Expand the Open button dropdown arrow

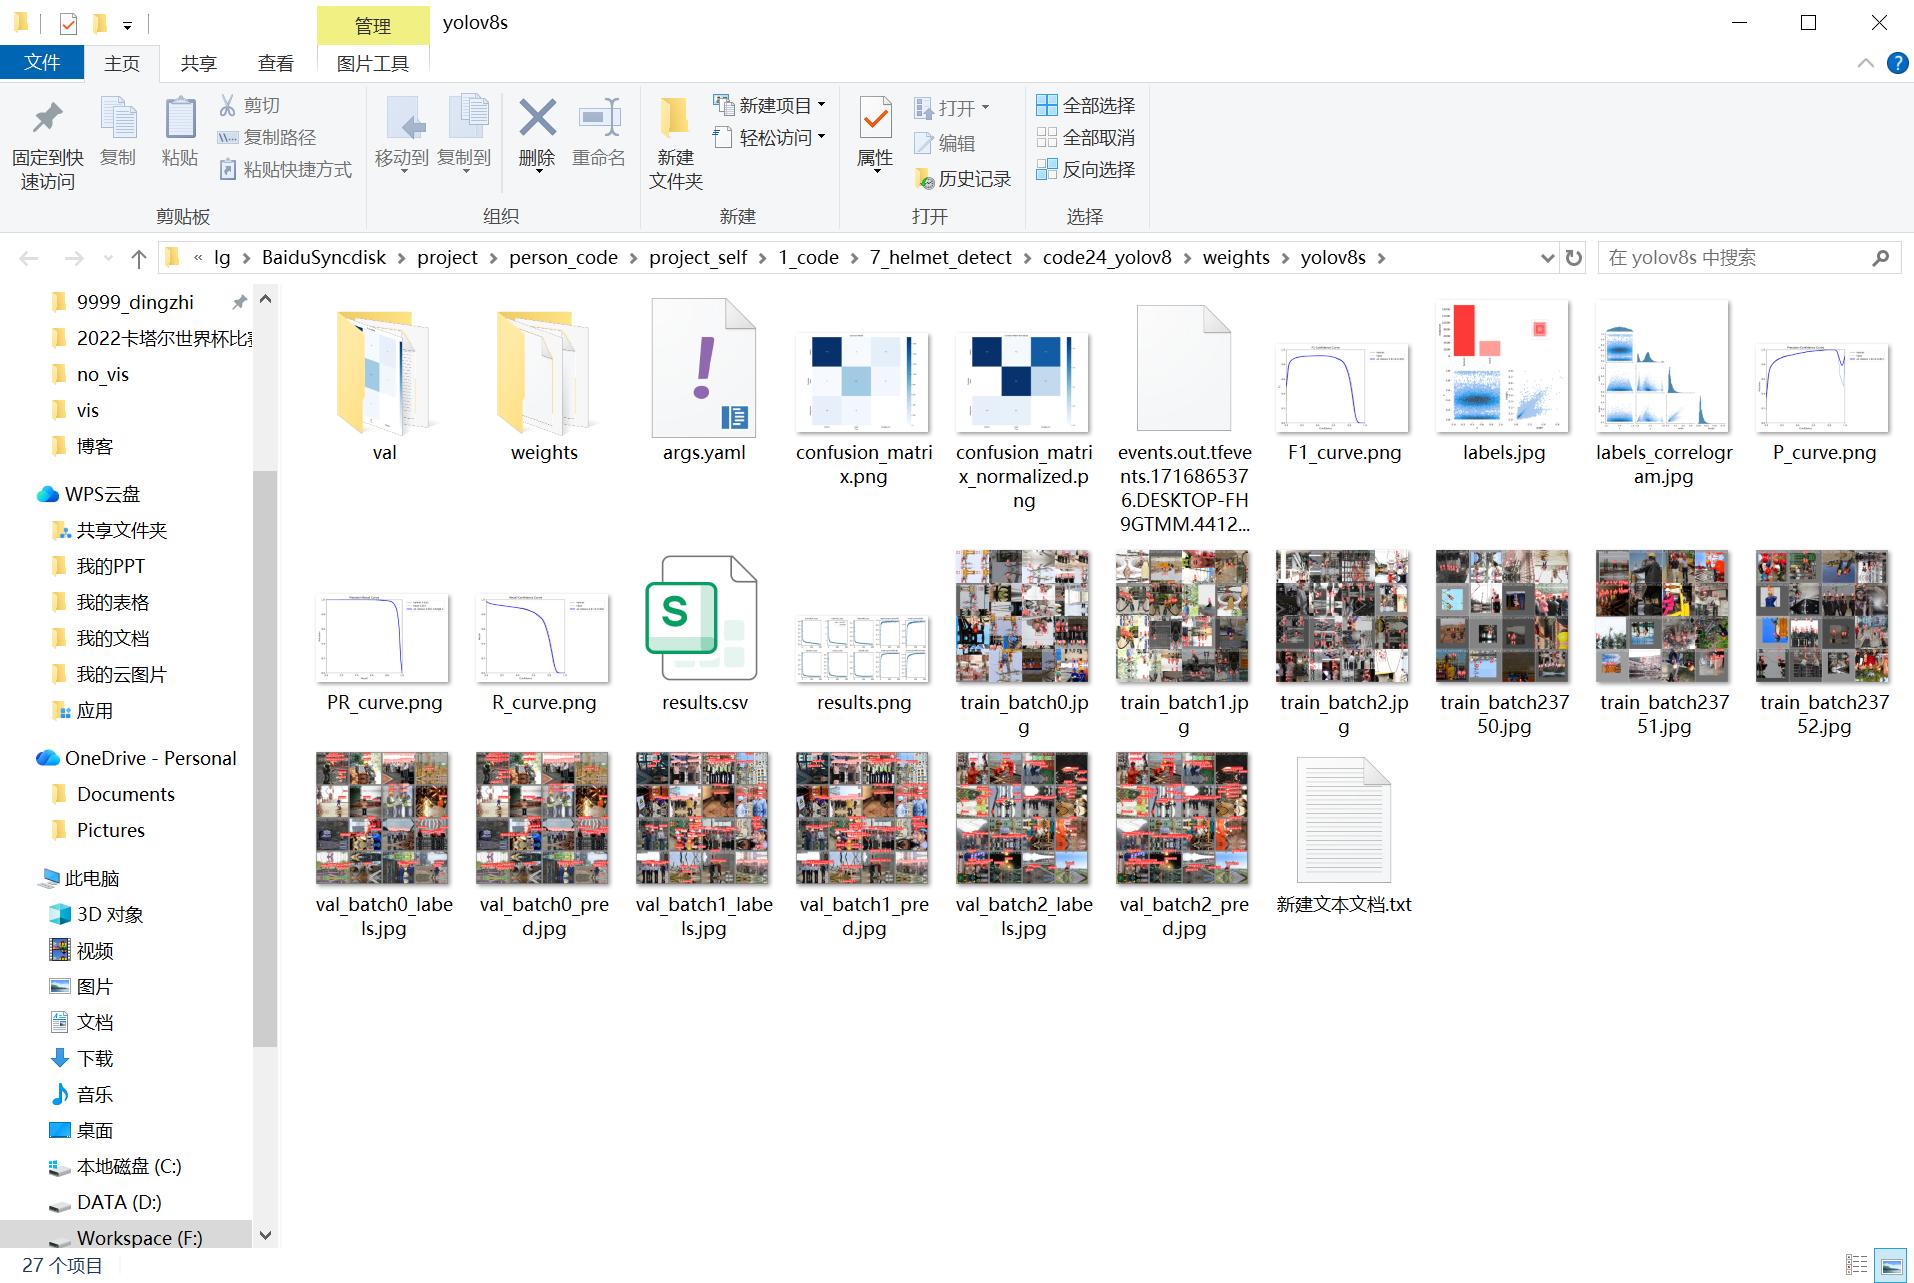click(986, 107)
